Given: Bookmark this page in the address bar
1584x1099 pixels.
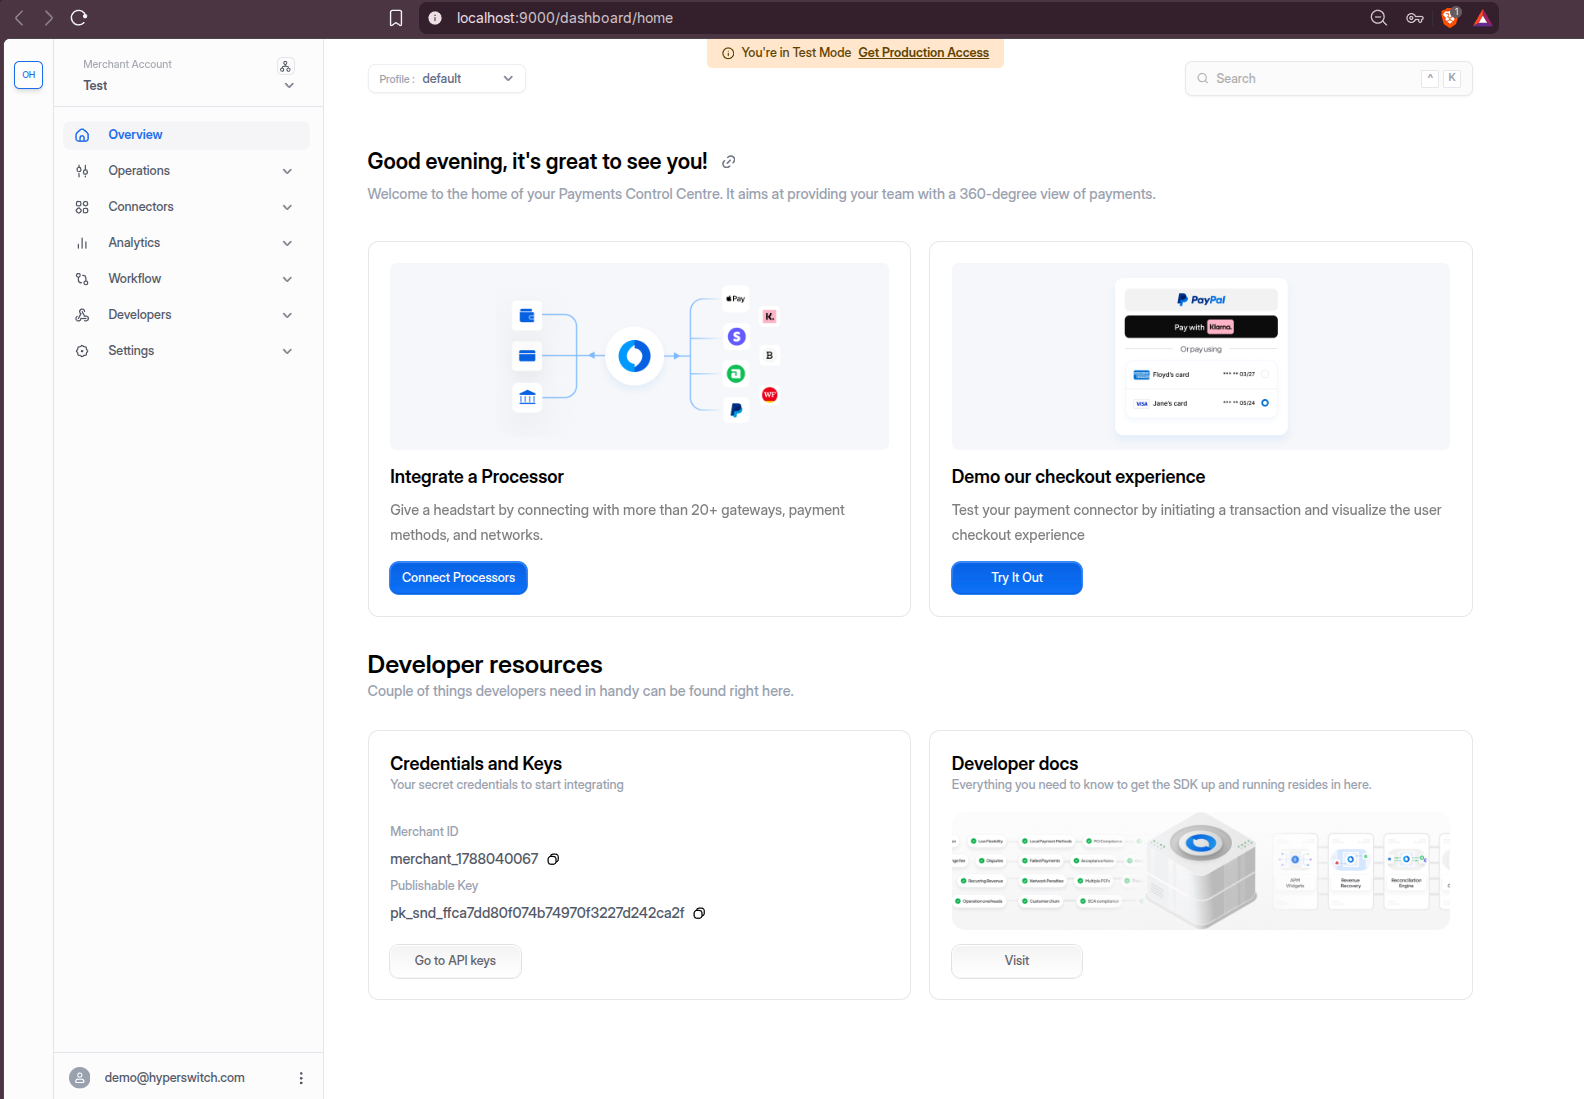Looking at the screenshot, I should [396, 18].
